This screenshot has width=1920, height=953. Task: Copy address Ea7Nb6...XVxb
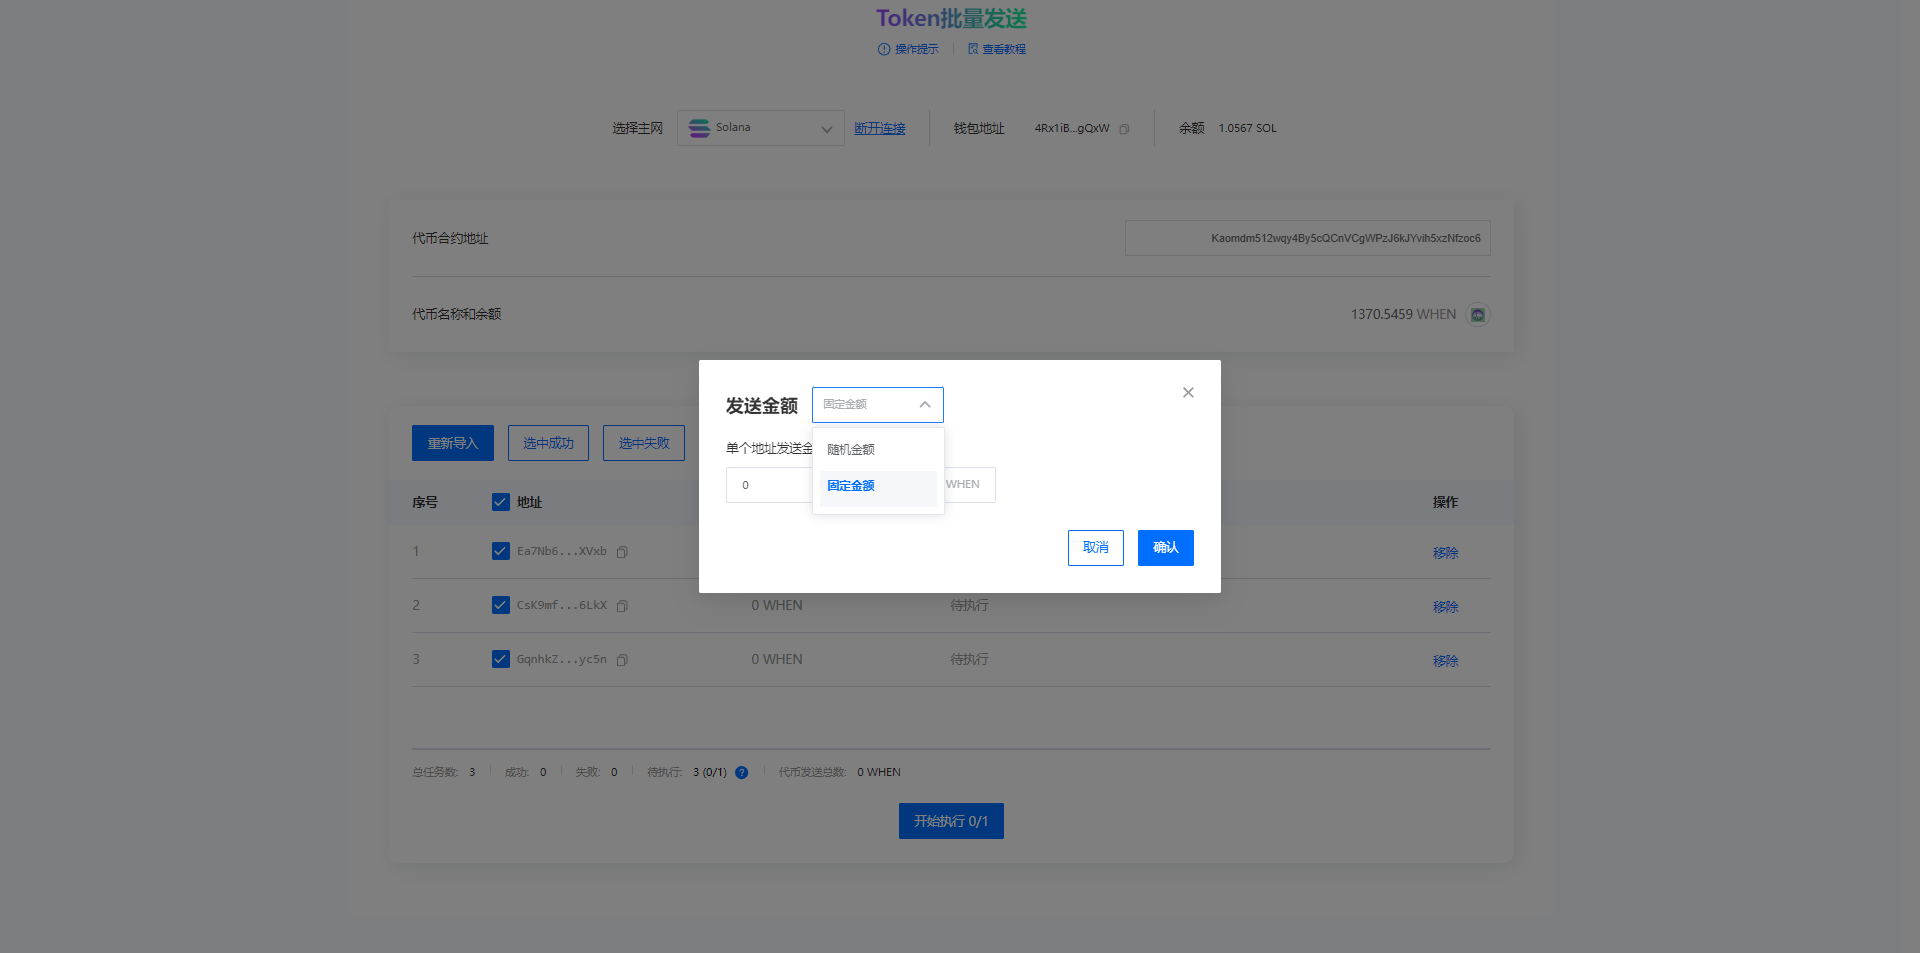point(622,552)
